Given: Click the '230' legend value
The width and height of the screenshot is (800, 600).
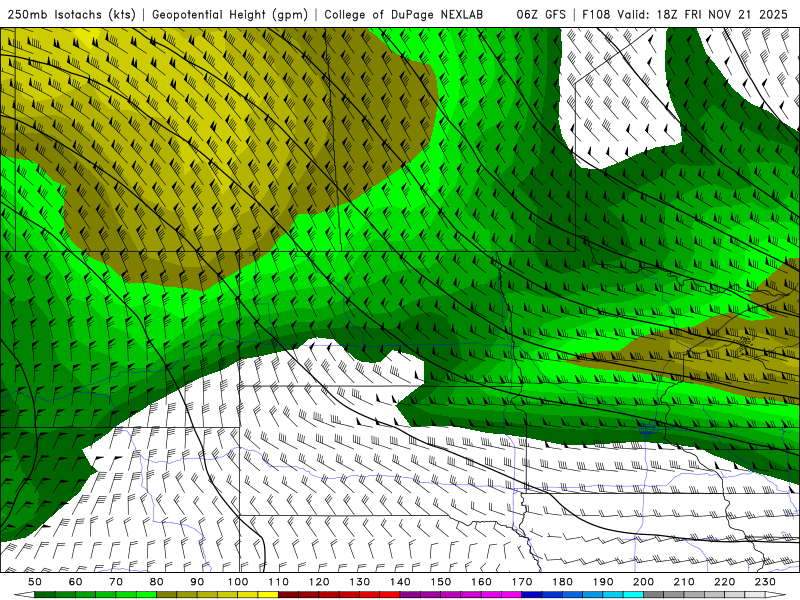Looking at the screenshot, I should [x=765, y=582].
